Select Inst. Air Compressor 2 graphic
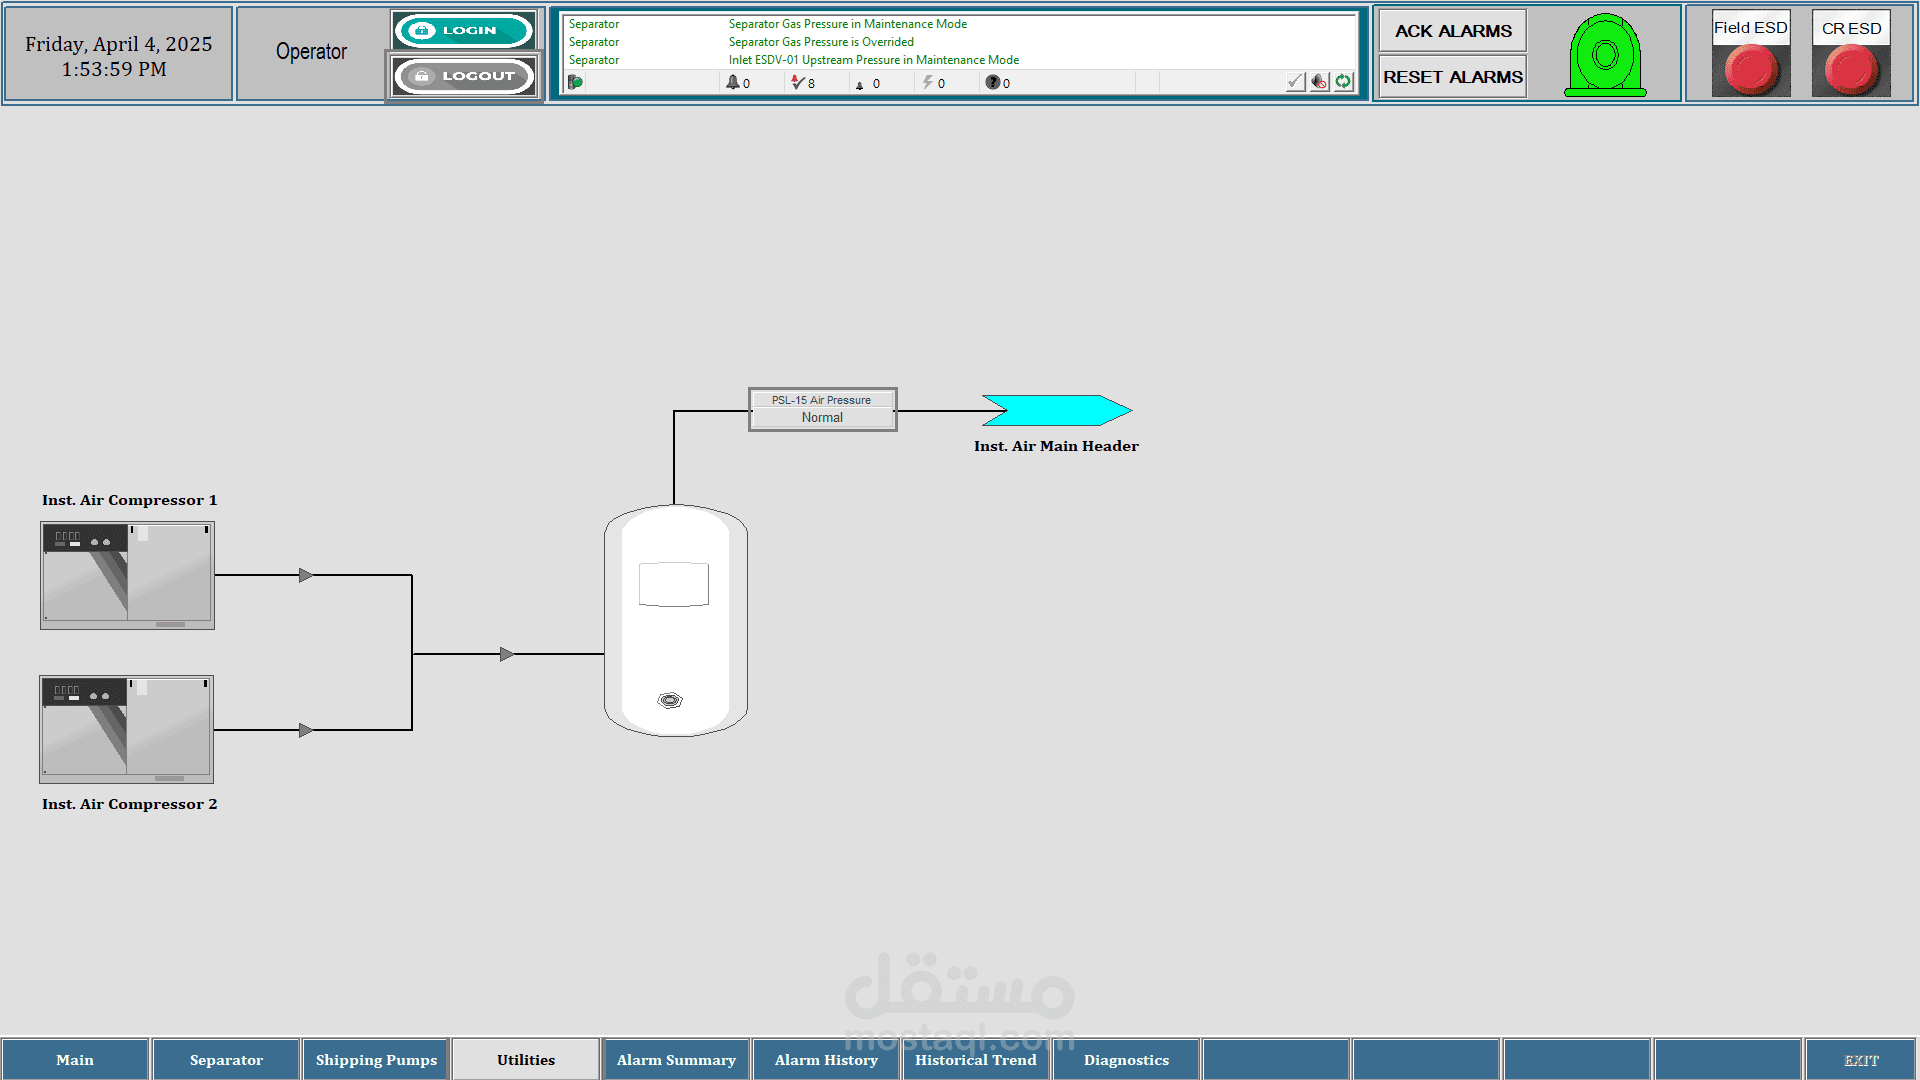This screenshot has width=1920, height=1080. 127,729
